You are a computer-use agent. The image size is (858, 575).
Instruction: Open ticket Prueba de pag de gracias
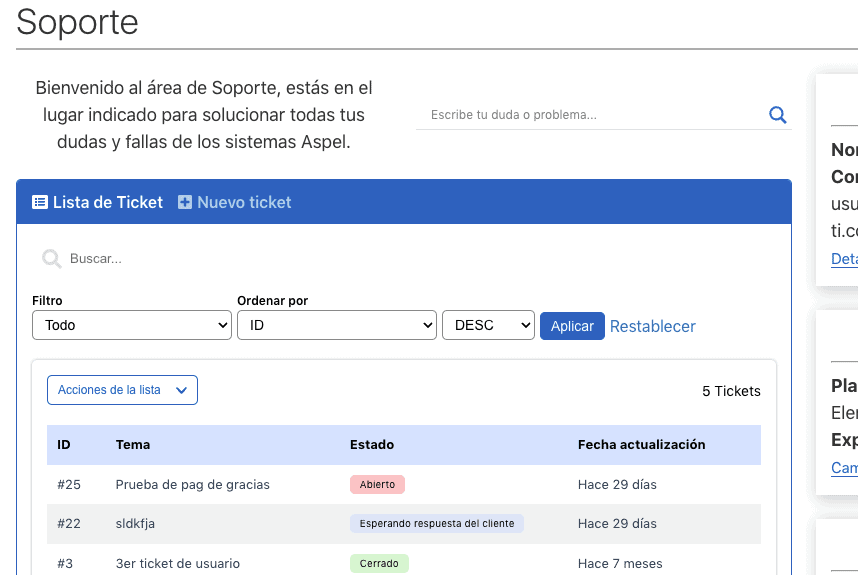[x=193, y=485]
